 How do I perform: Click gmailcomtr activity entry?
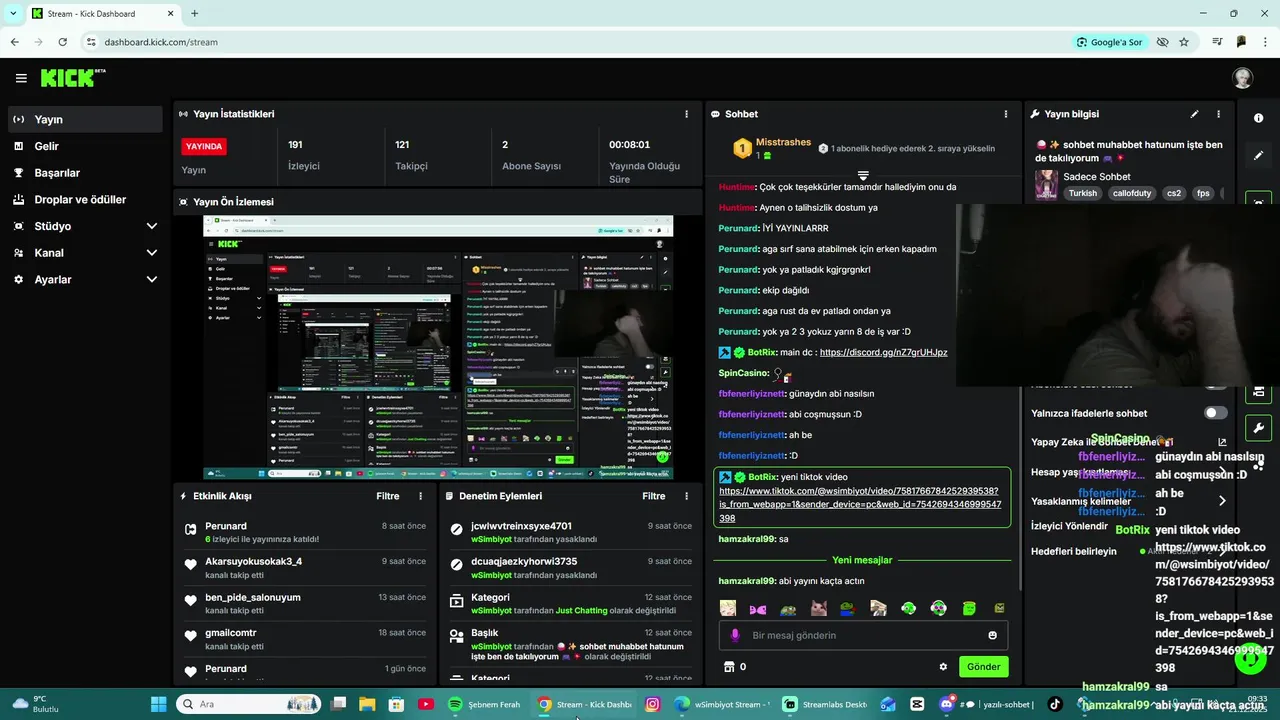tap(230, 633)
